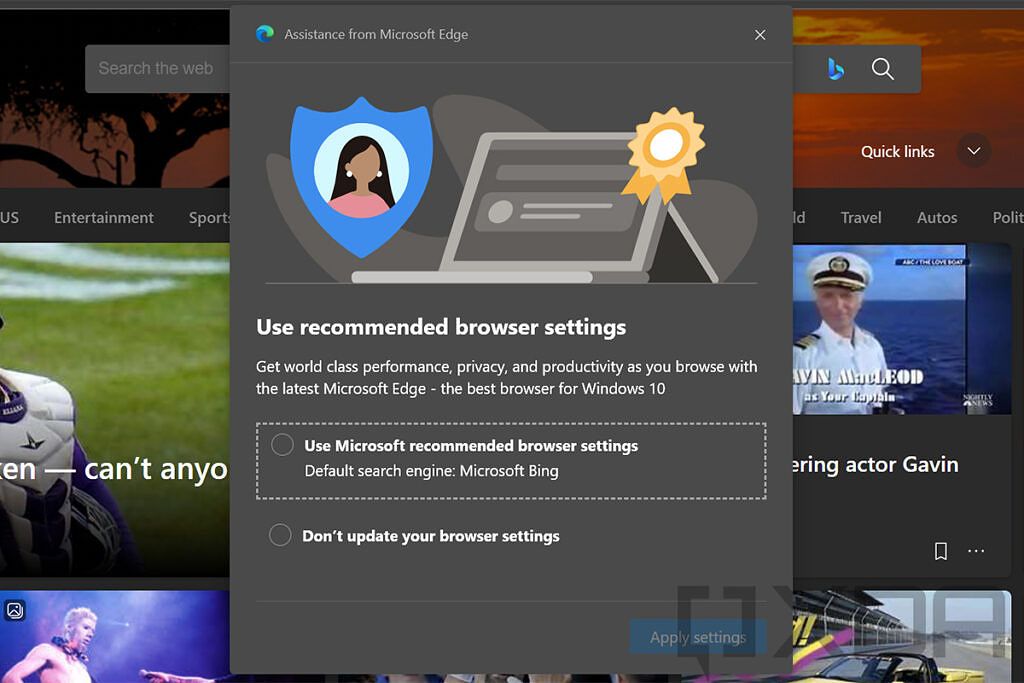Screen dimensions: 1024x683
Task: Click the US news tab
Action: pyautogui.click(x=10, y=217)
